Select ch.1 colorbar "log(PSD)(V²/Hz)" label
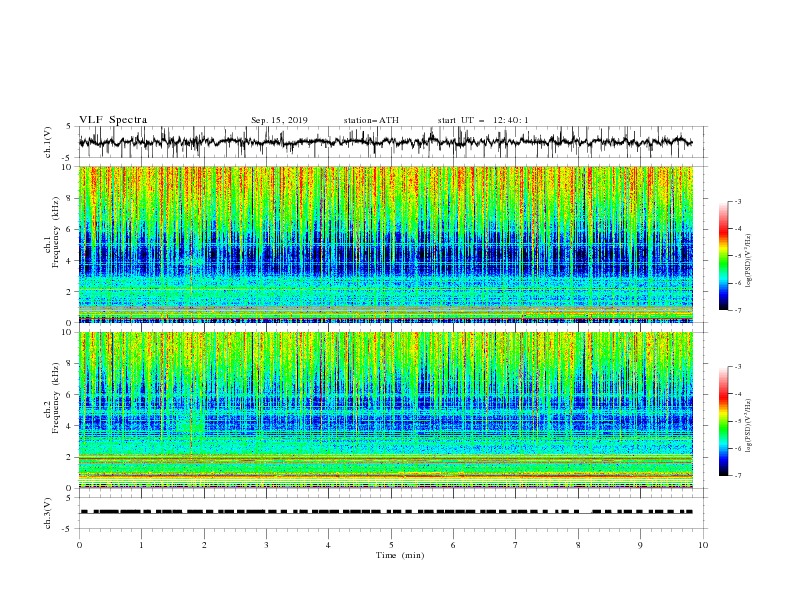 pyautogui.click(x=748, y=261)
